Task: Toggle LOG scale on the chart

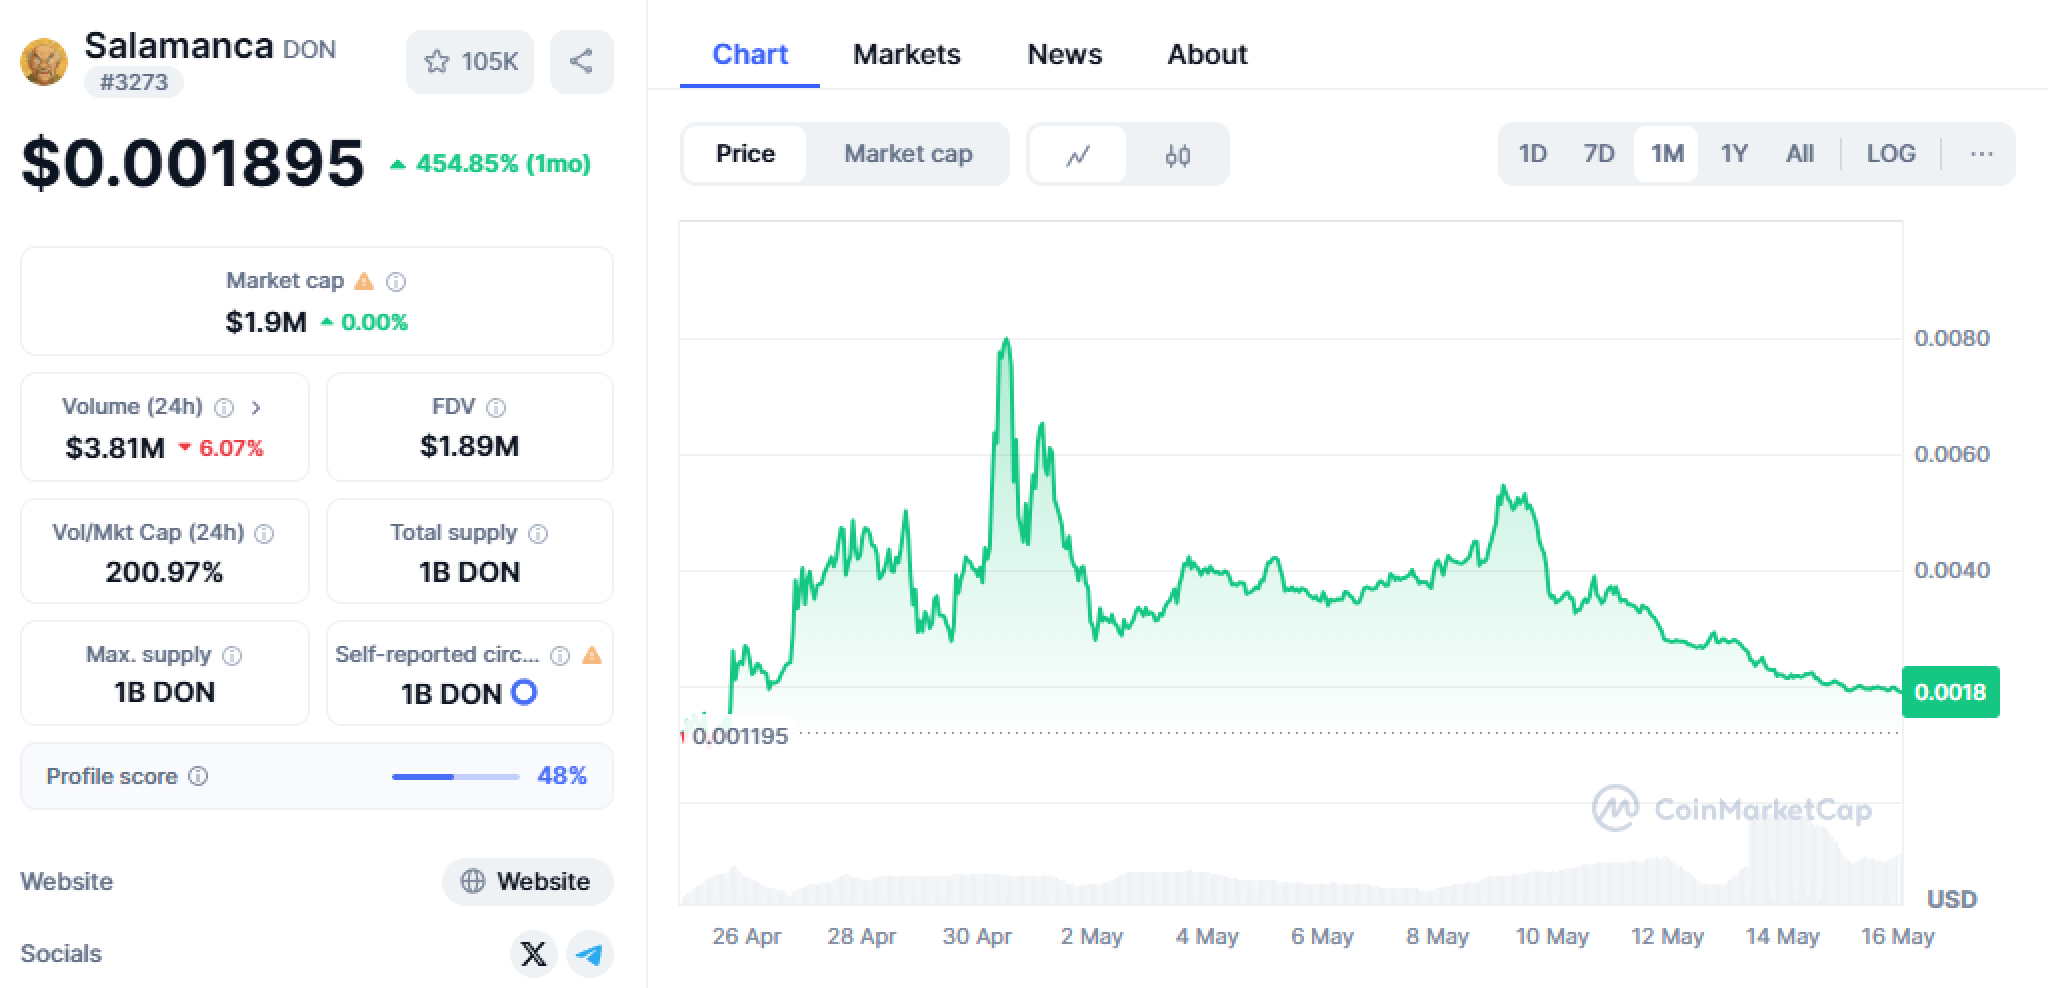Action: coord(1890,154)
